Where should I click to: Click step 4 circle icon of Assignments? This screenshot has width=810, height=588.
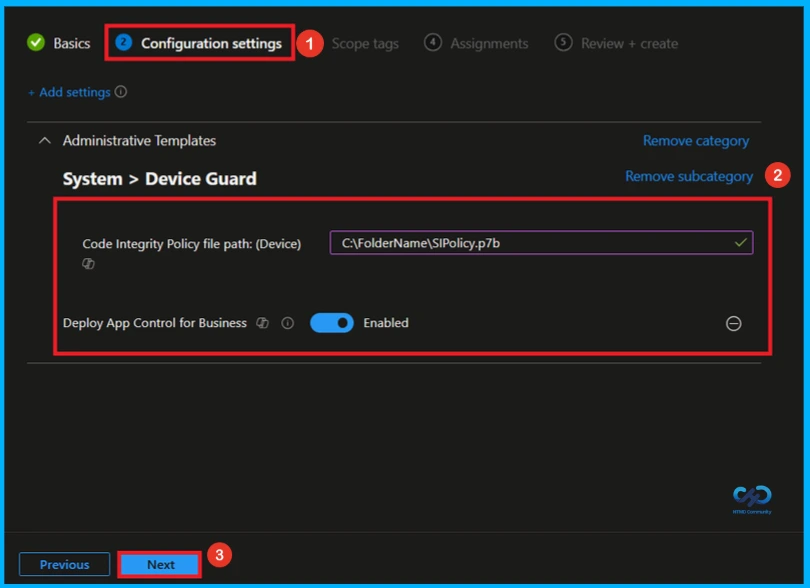point(433,42)
